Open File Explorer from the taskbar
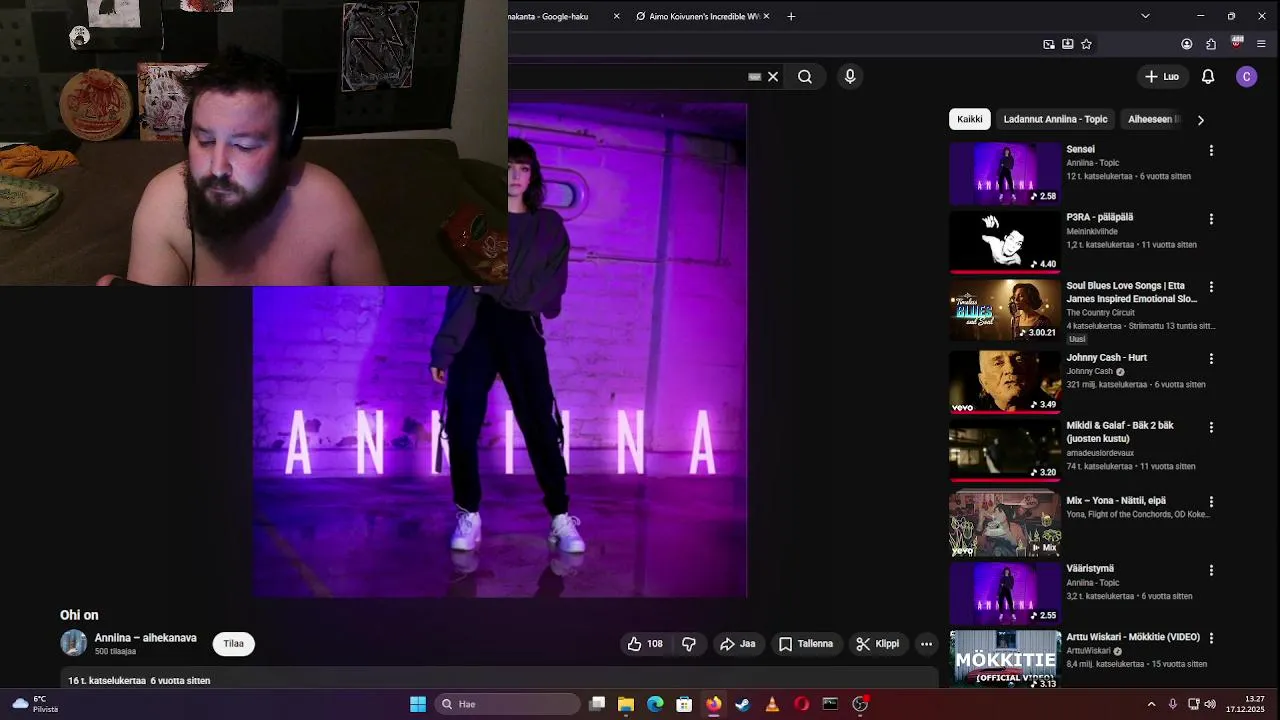Image resolution: width=1280 pixels, height=720 pixels. (x=626, y=704)
